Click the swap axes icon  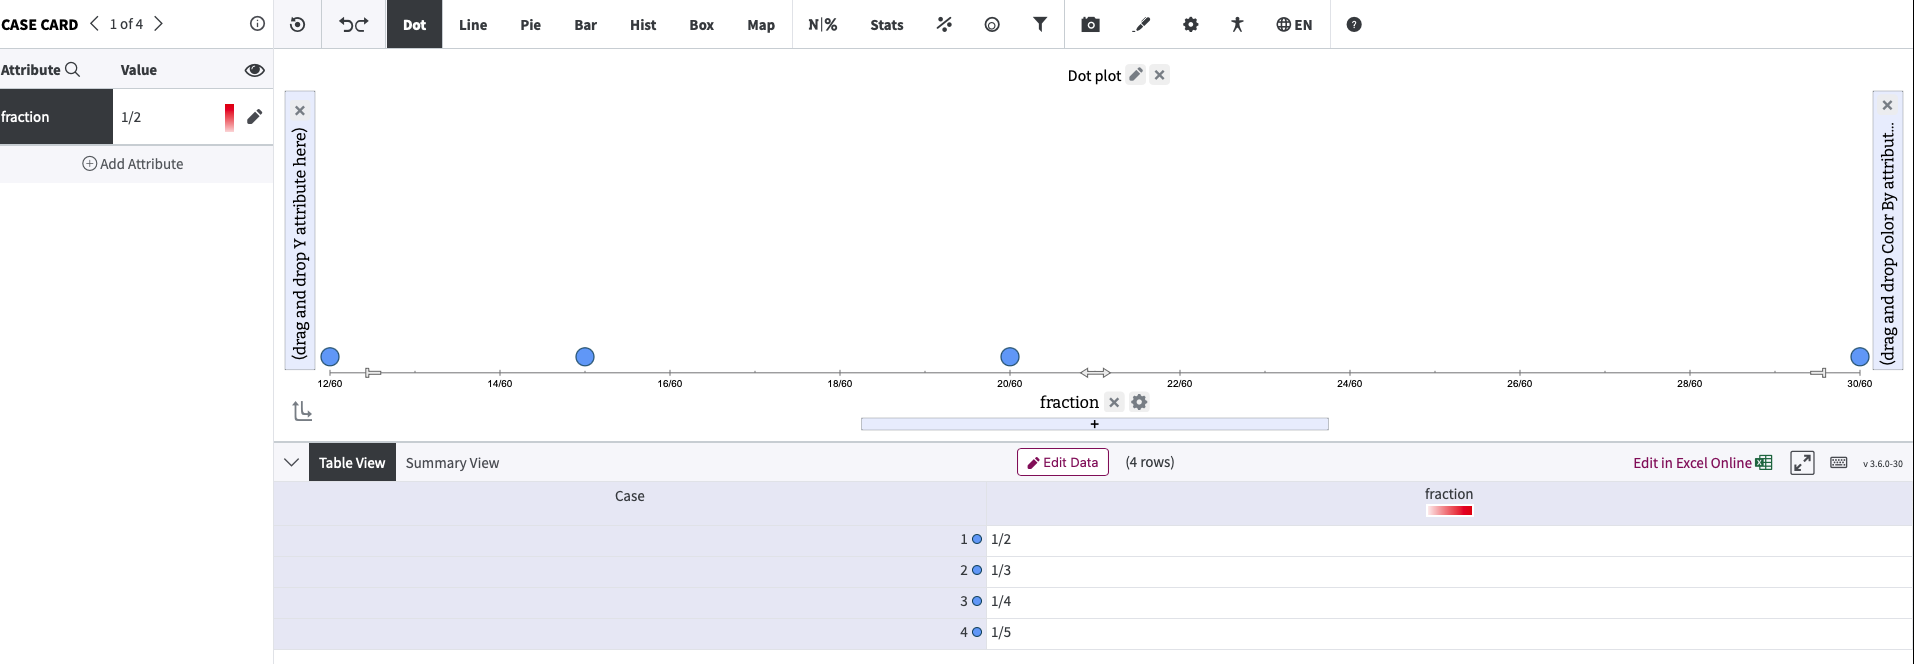click(x=302, y=411)
